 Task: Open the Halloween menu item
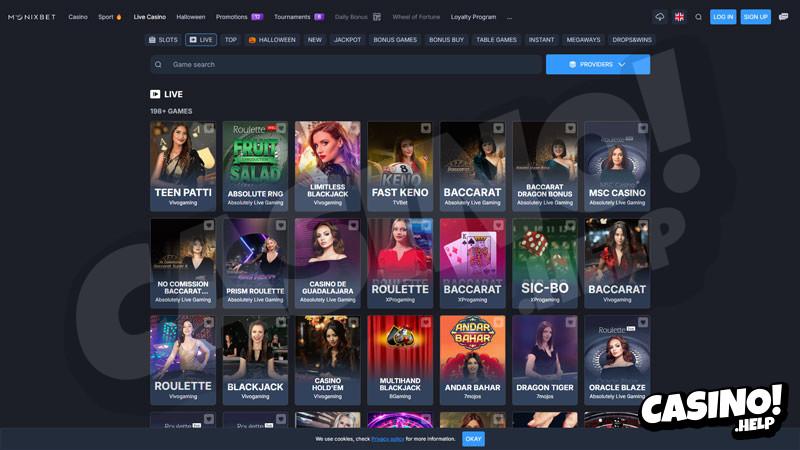click(x=191, y=17)
